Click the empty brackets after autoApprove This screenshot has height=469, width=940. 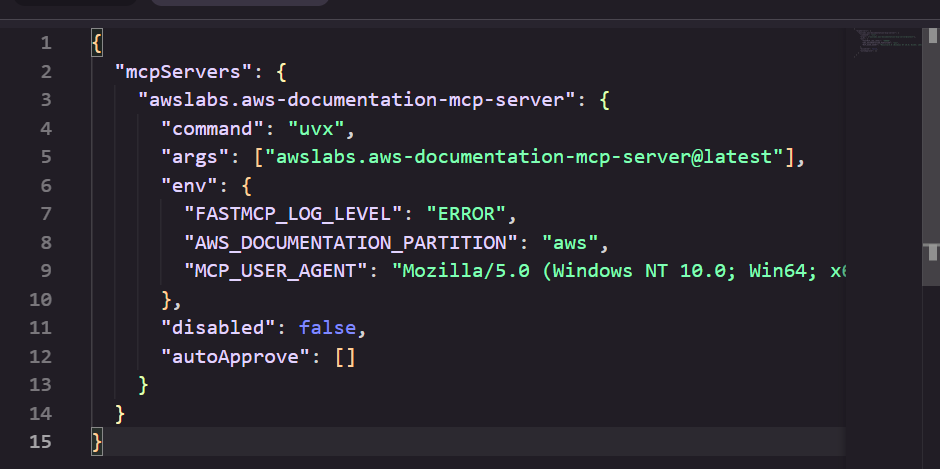[345, 356]
